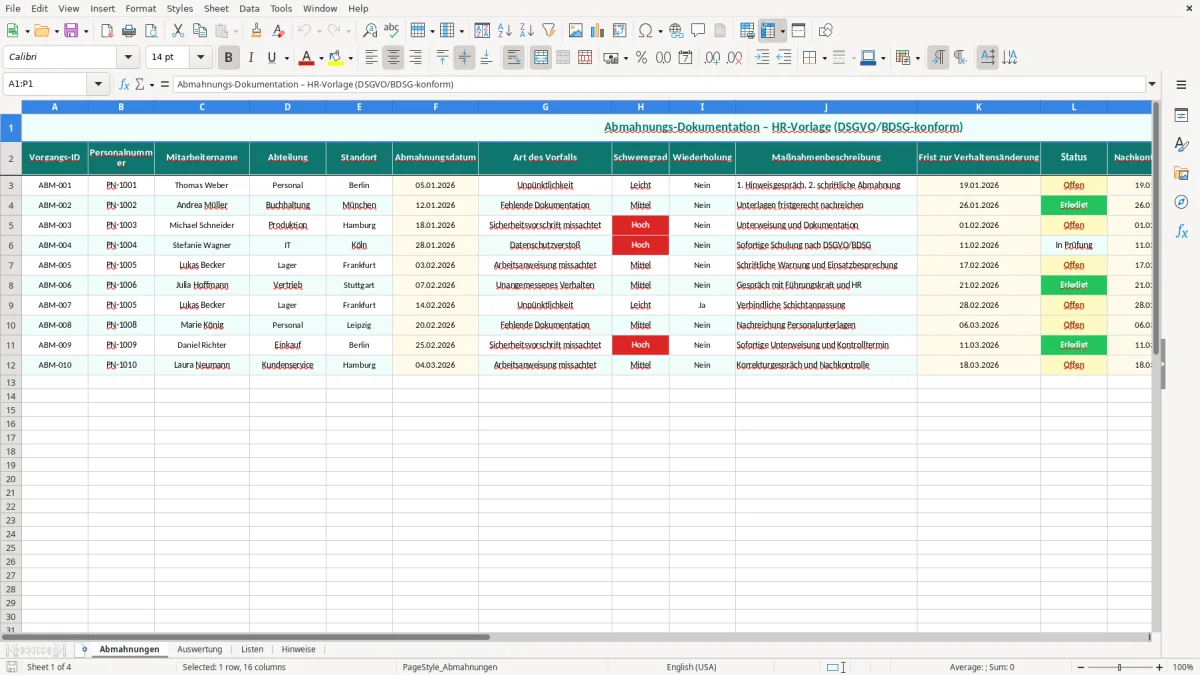The image size is (1200, 675).
Task: Click the Save document icon
Action: (x=71, y=31)
